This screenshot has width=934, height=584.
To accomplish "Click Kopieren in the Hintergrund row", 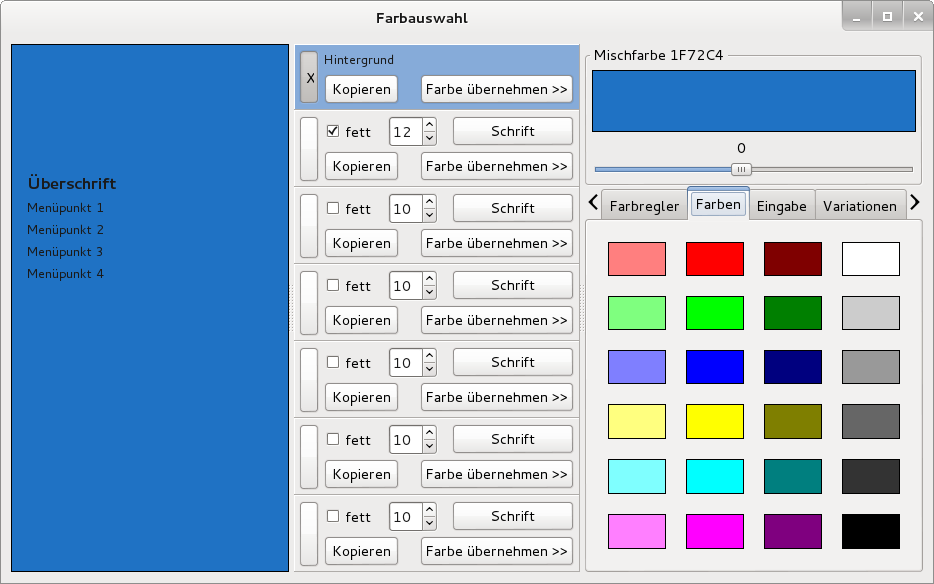I will [x=362, y=89].
